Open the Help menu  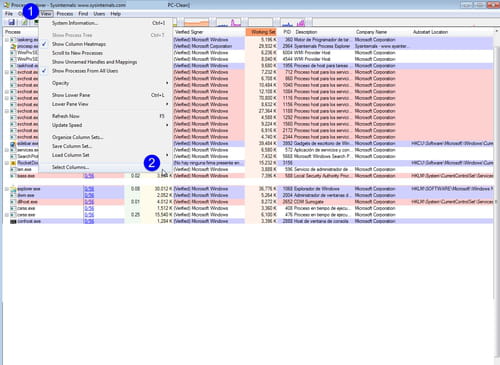[115, 14]
